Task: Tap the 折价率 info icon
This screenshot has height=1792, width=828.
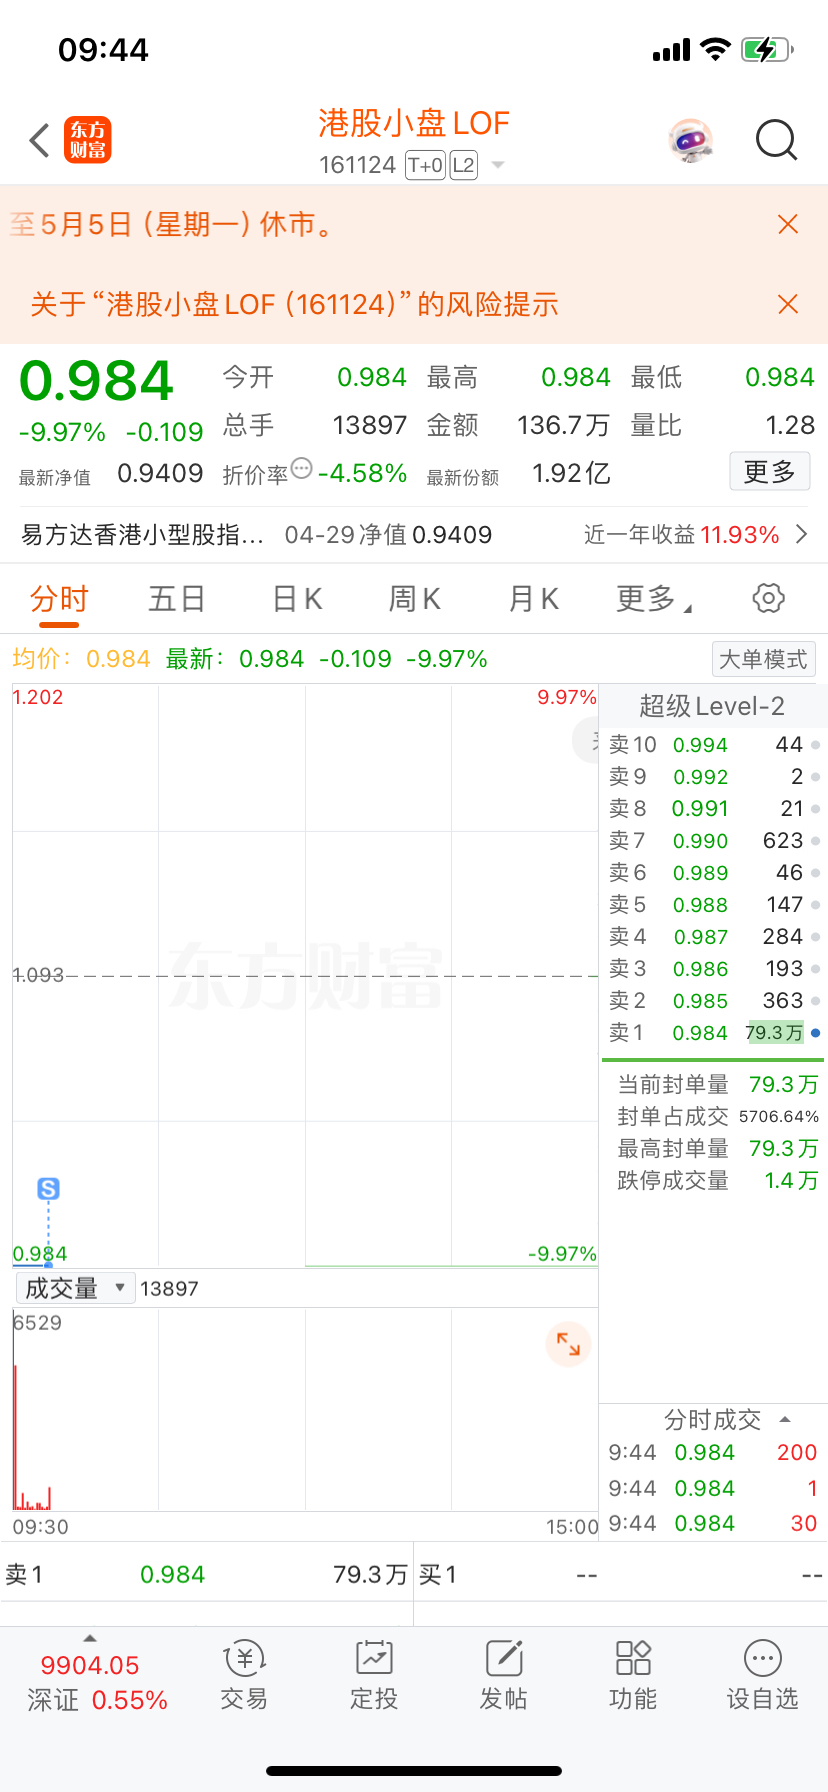Action: [x=301, y=468]
